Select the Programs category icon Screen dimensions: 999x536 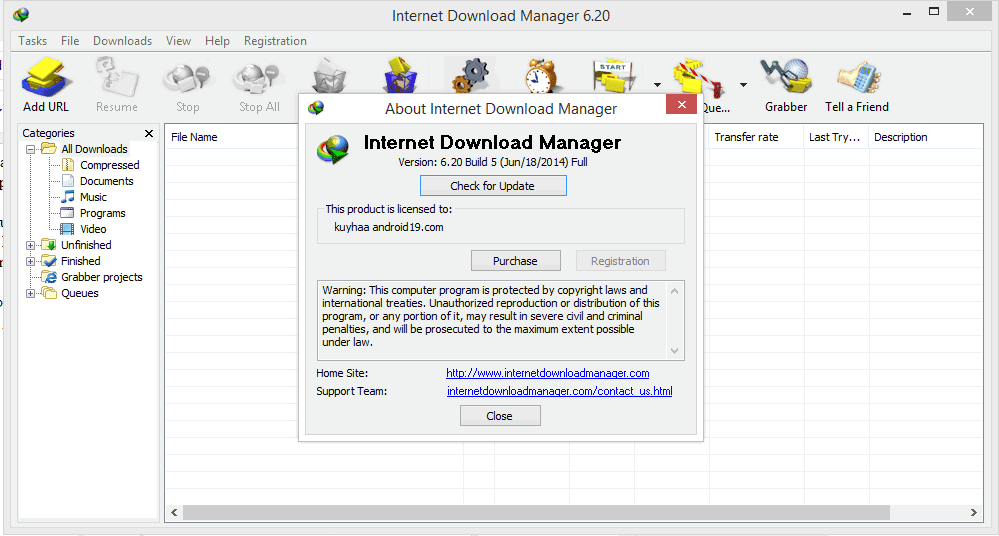[x=67, y=213]
